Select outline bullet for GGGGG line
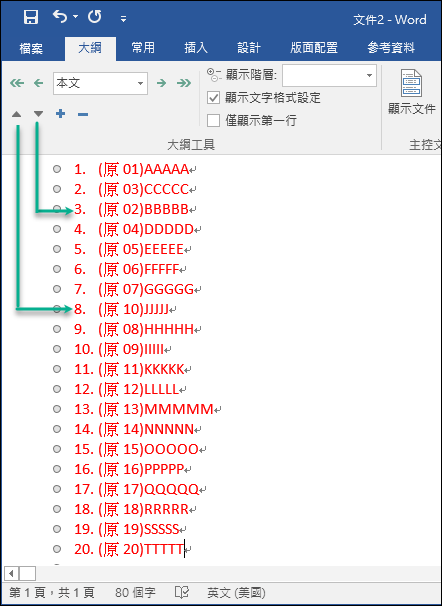The image size is (442, 606). 57,289
